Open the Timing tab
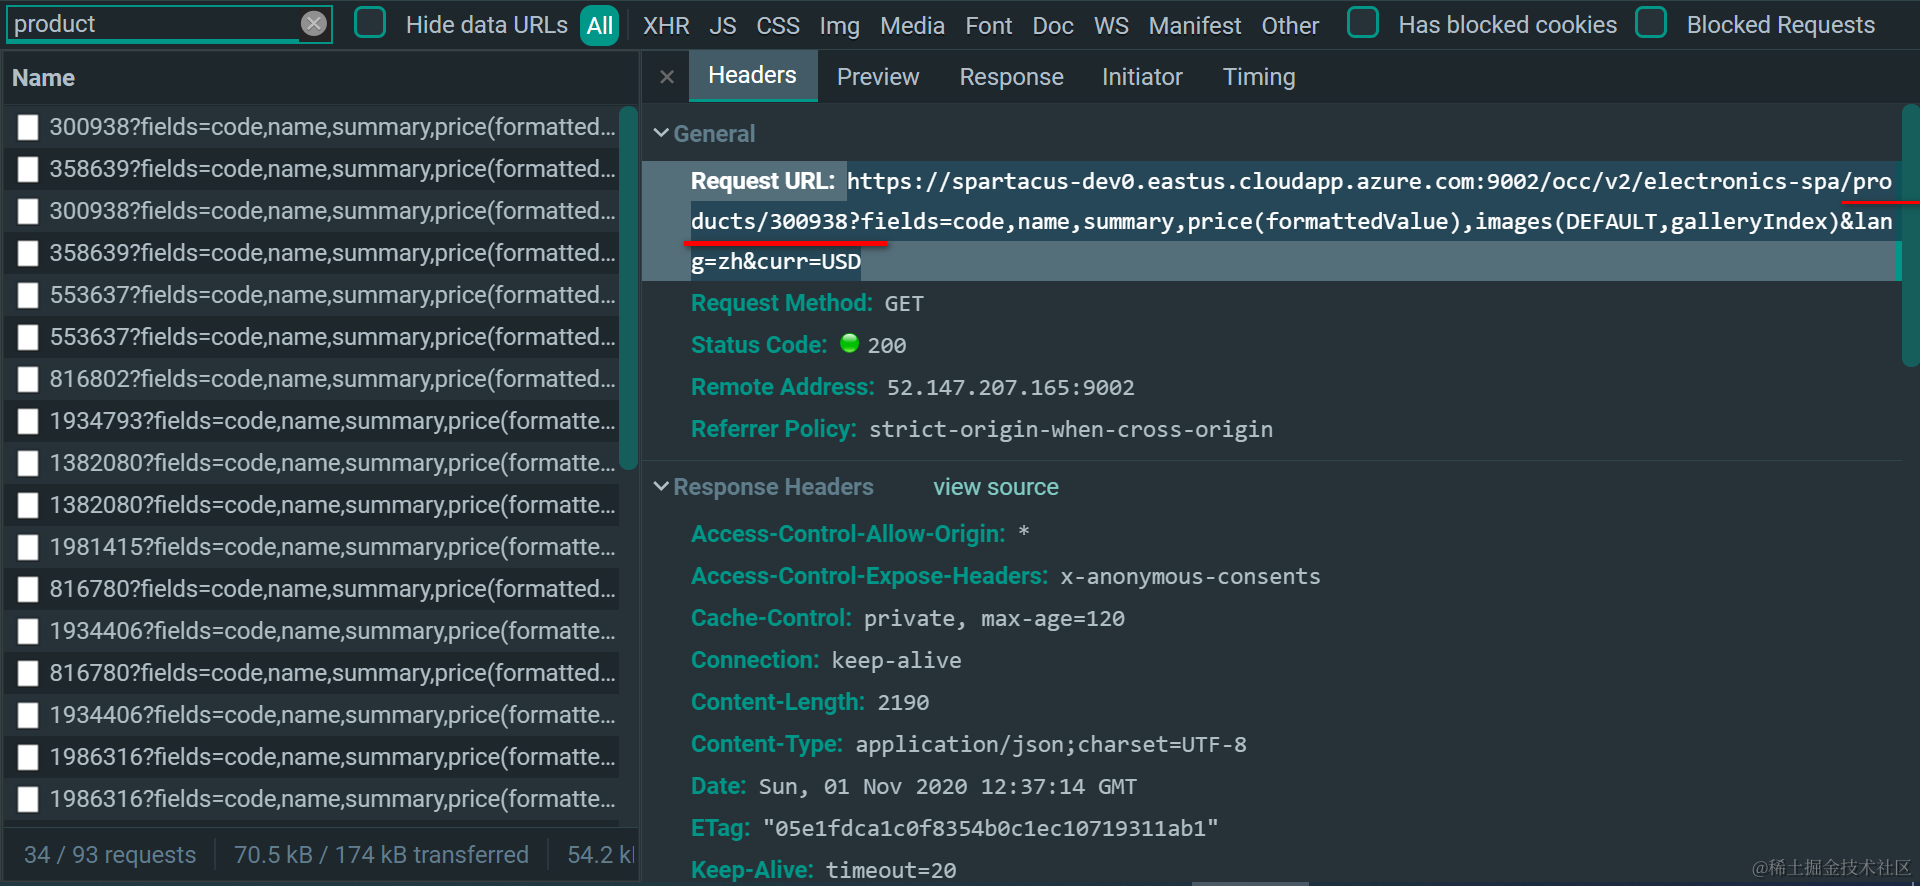The width and height of the screenshot is (1920, 886). tap(1259, 77)
